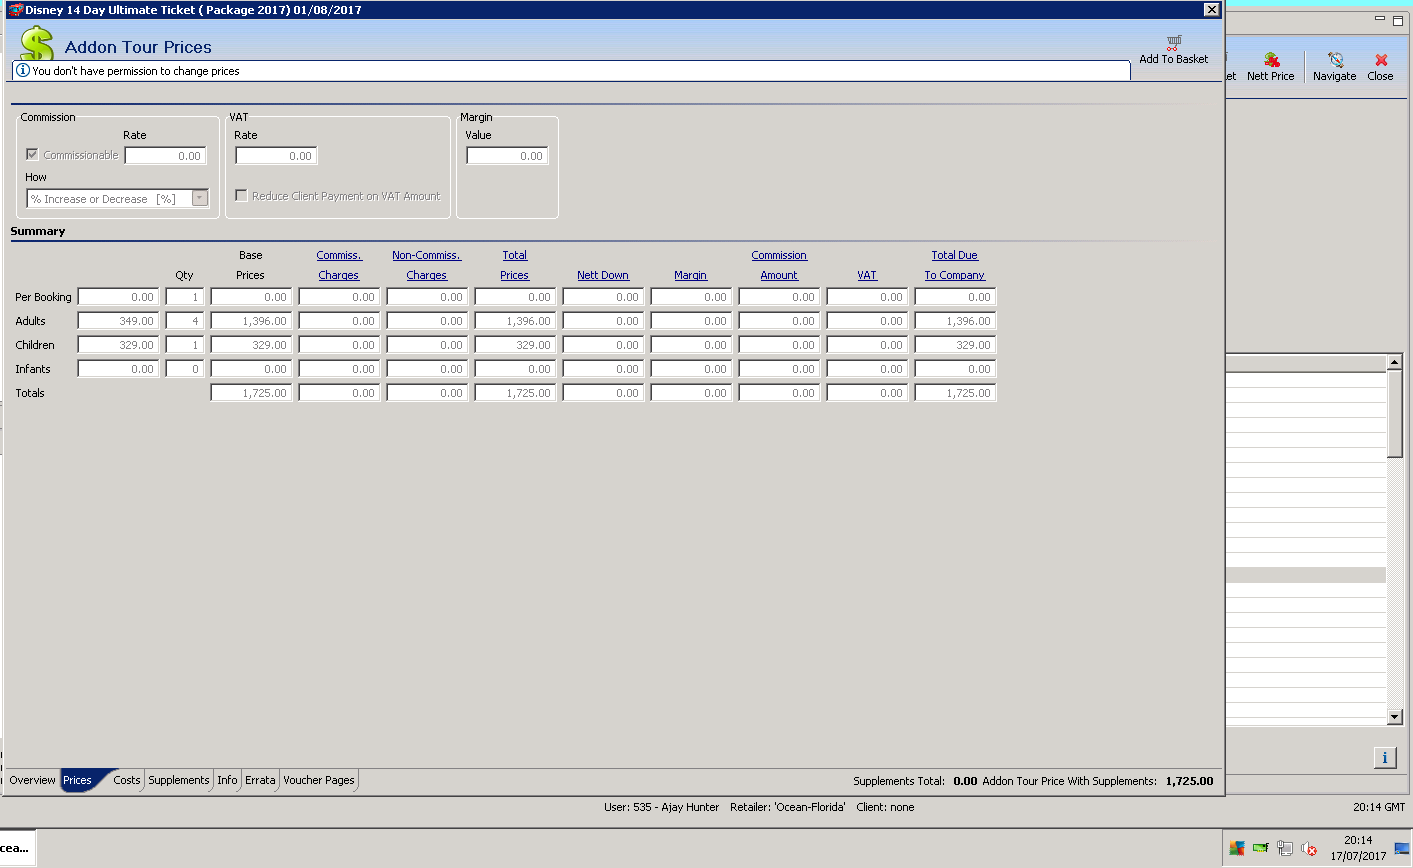Viewport: 1413px width, 868px height.
Task: Click the Commiss. Charges column link
Action: pos(339,265)
